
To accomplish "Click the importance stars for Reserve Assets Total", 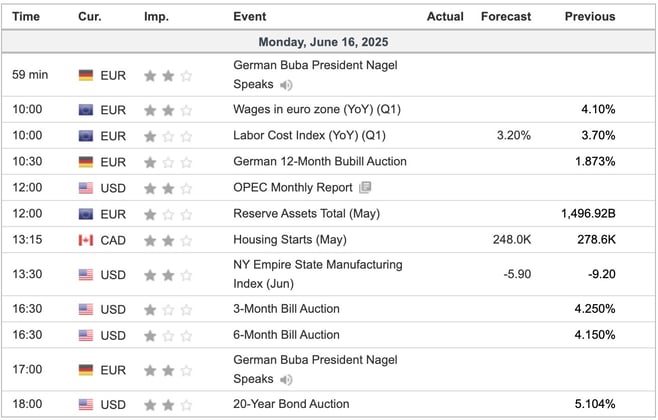I will pyautogui.click(x=168, y=214).
